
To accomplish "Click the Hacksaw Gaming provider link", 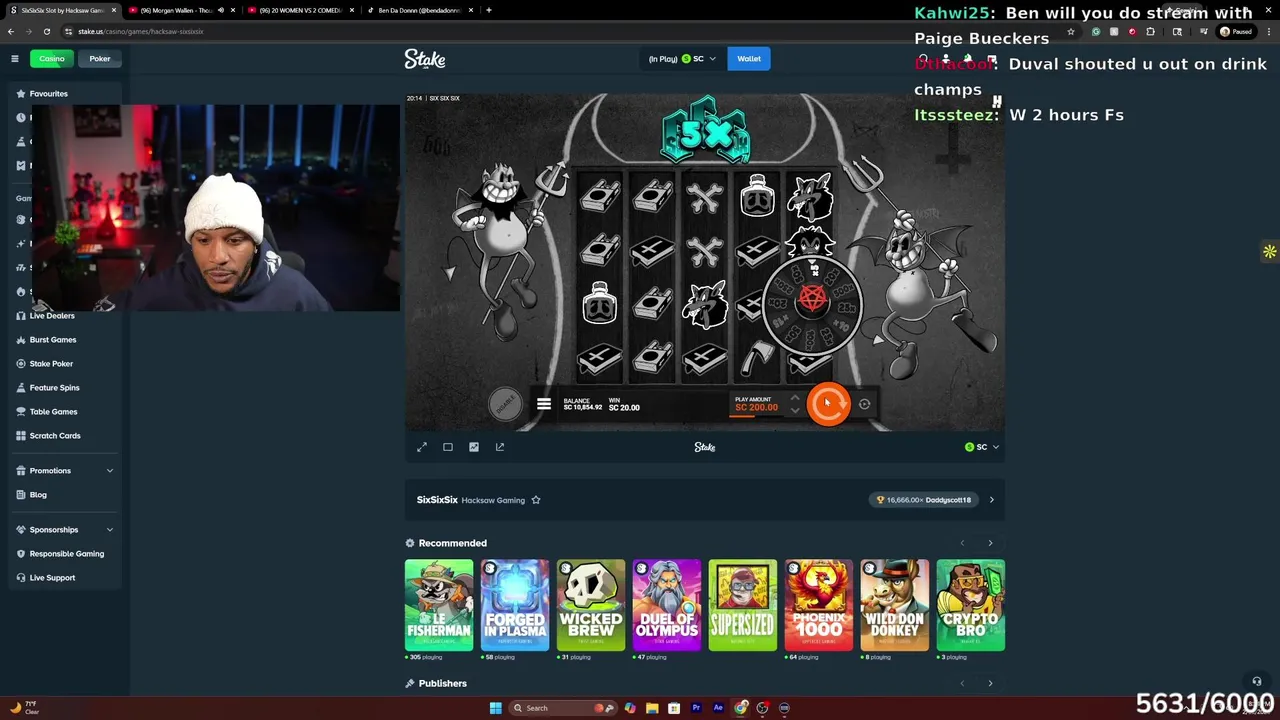I will pos(494,500).
